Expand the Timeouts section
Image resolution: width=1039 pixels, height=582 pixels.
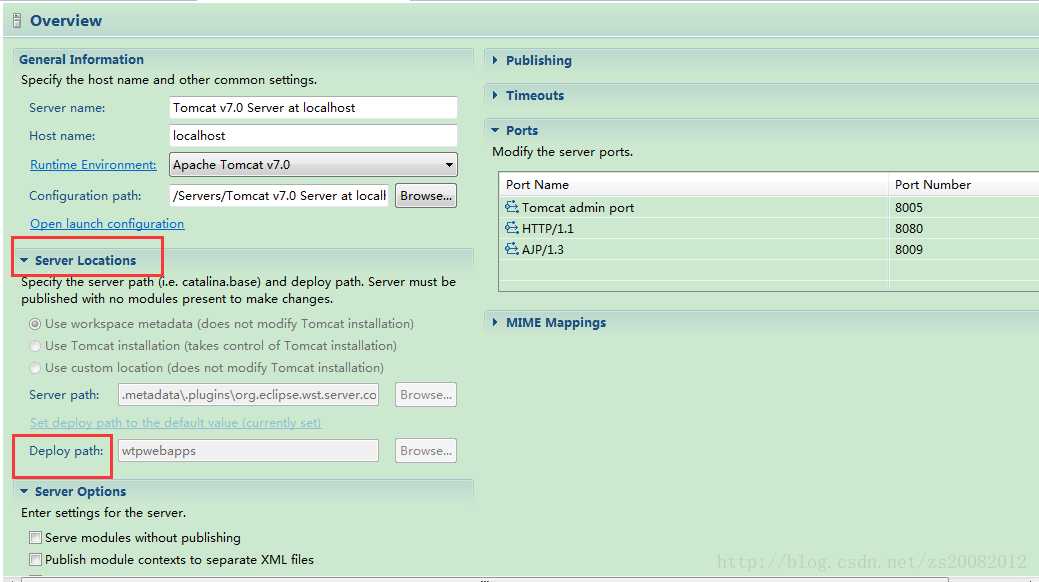click(495, 95)
